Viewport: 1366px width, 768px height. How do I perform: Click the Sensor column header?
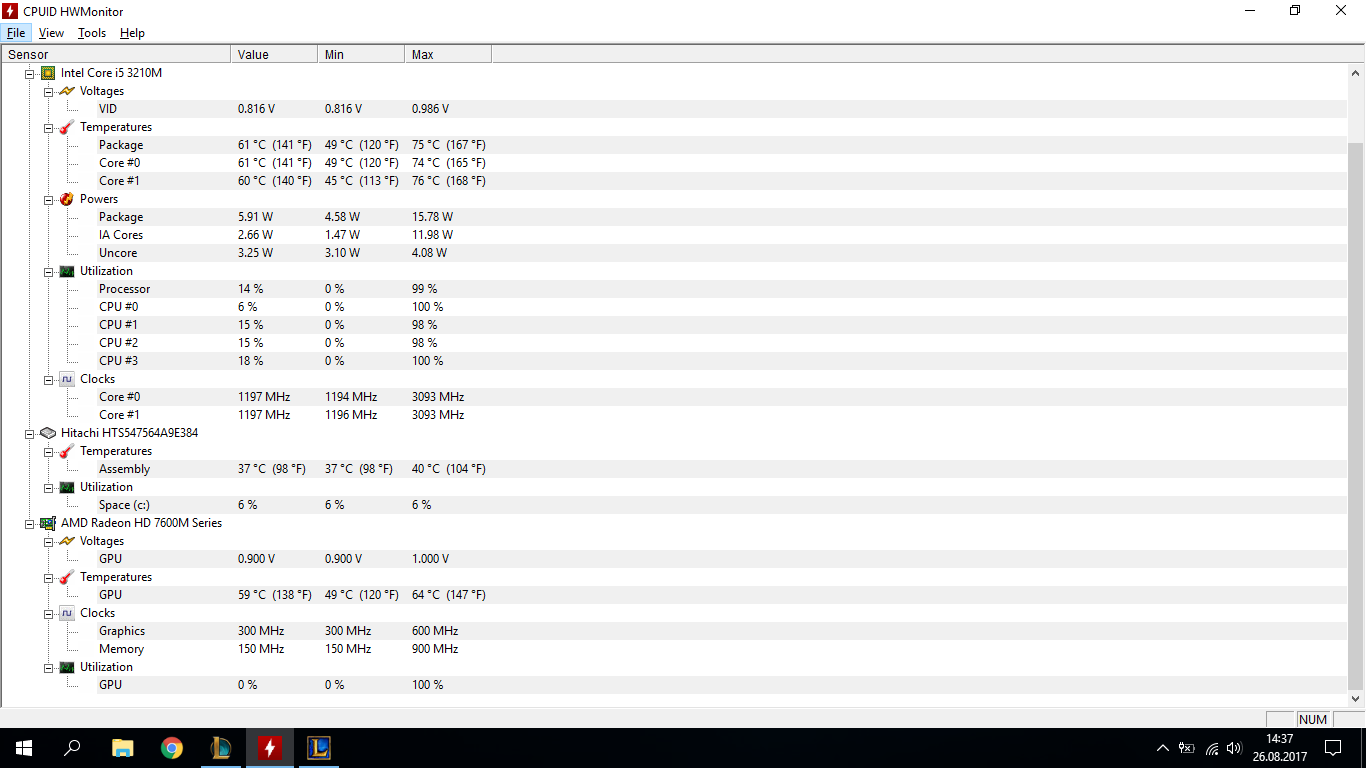click(116, 55)
